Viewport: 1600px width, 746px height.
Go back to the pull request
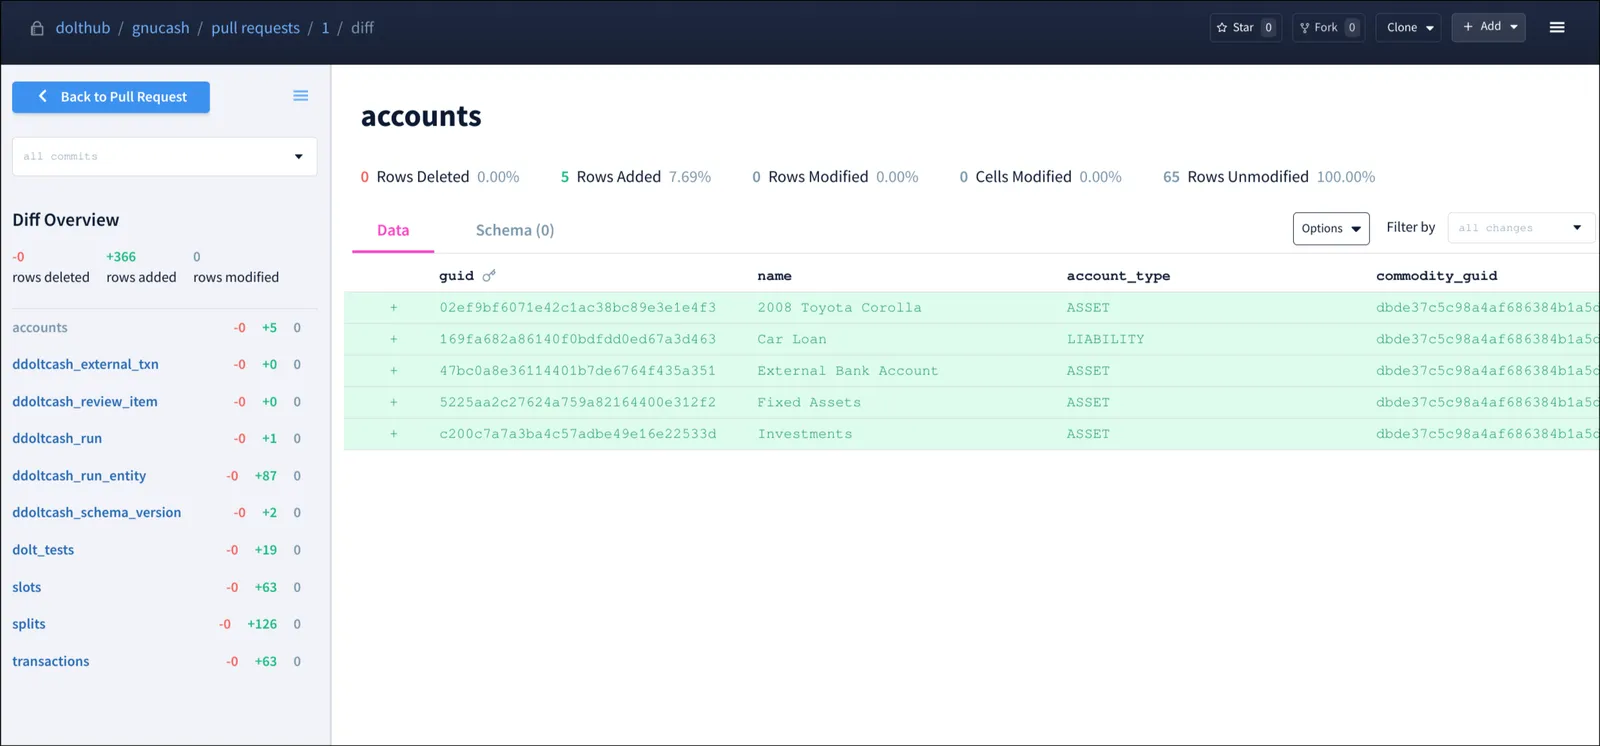pyautogui.click(x=111, y=97)
